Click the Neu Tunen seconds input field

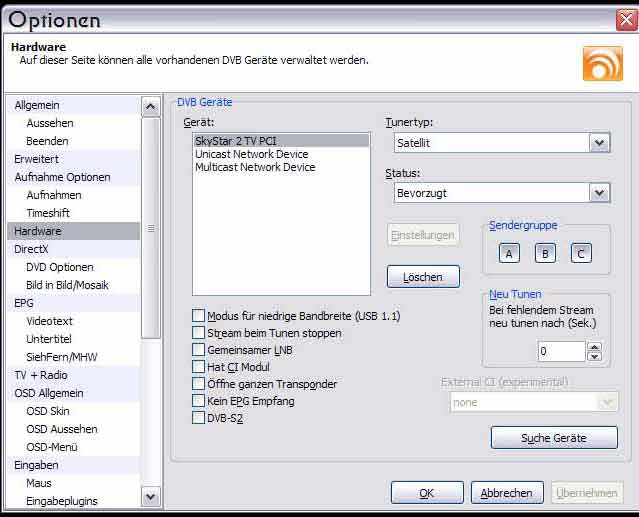[560, 351]
